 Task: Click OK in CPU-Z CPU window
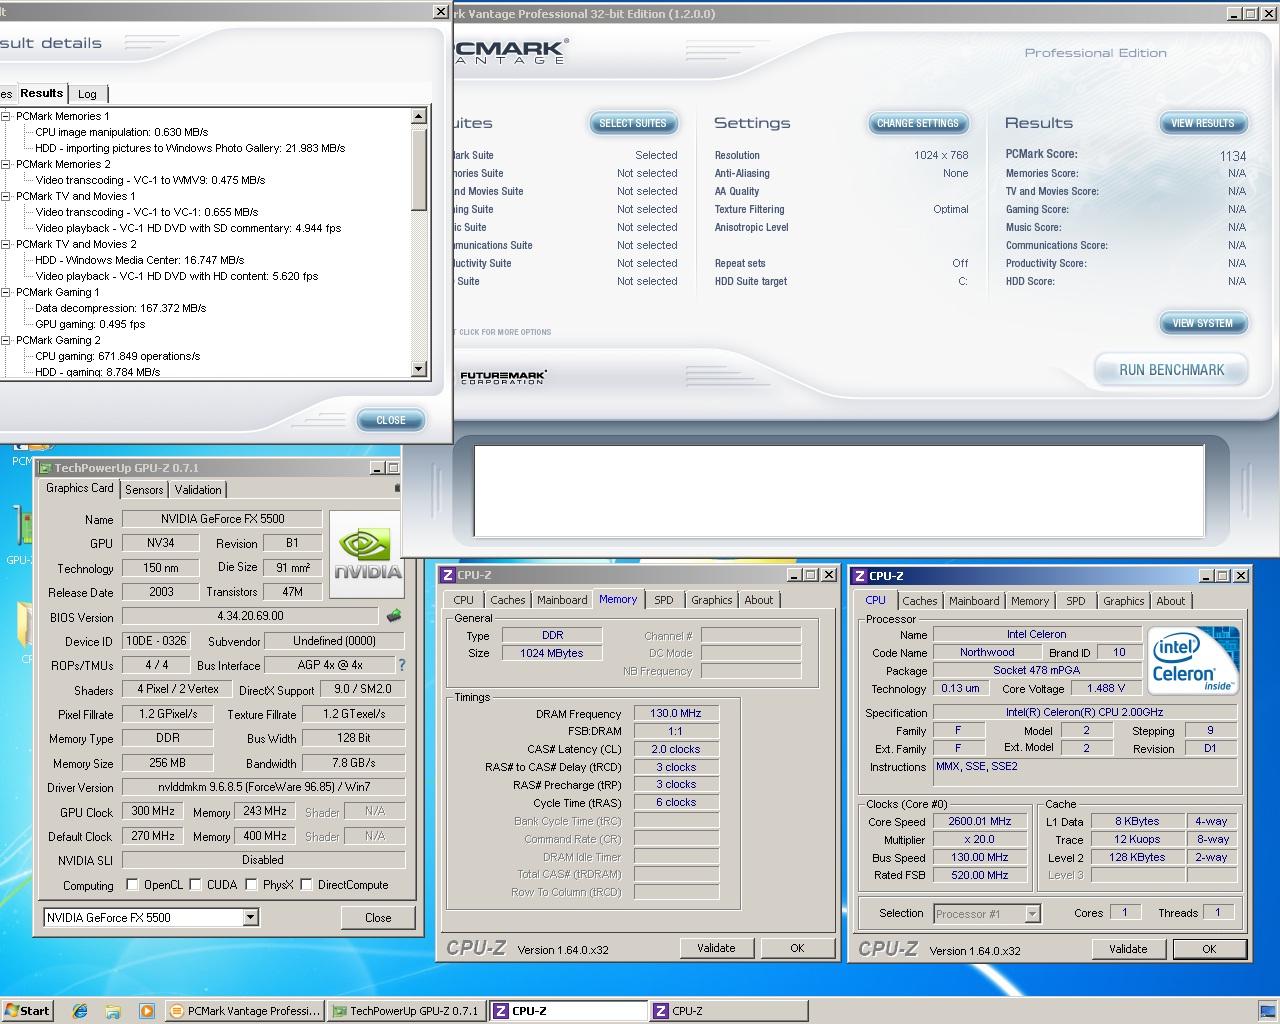pos(1209,949)
